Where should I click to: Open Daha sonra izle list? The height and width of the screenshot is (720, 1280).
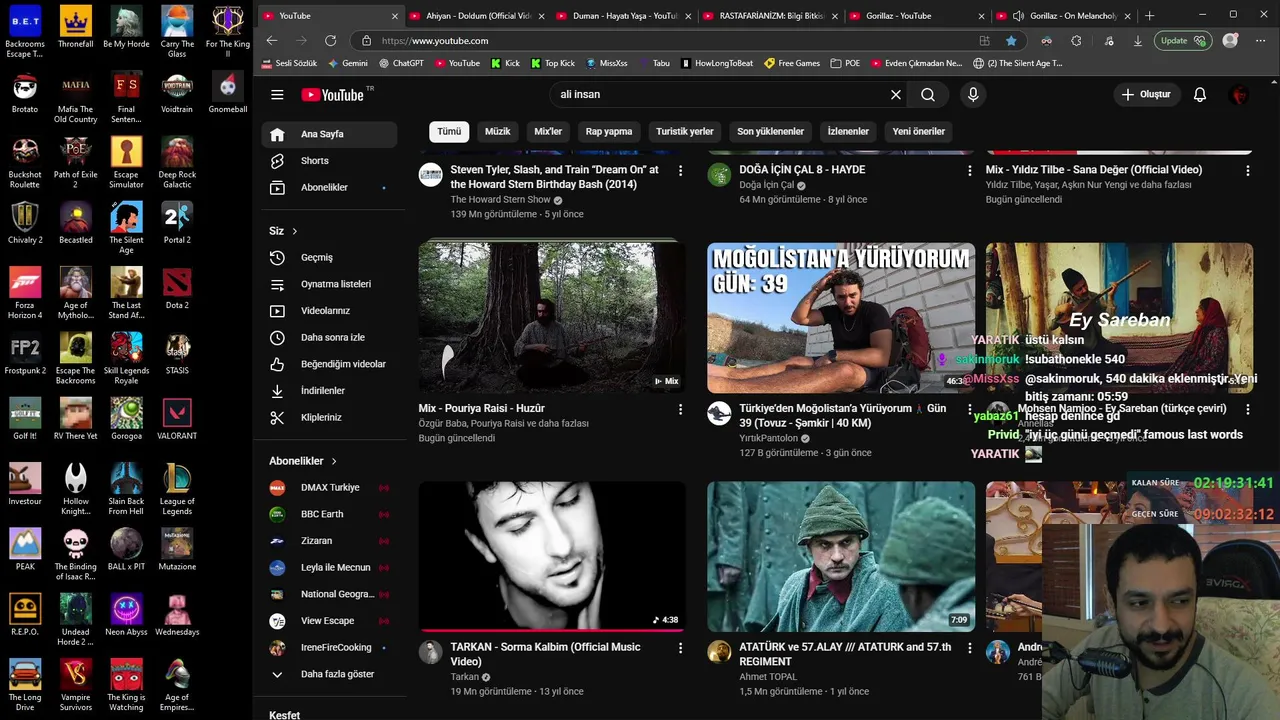pyautogui.click(x=329, y=337)
